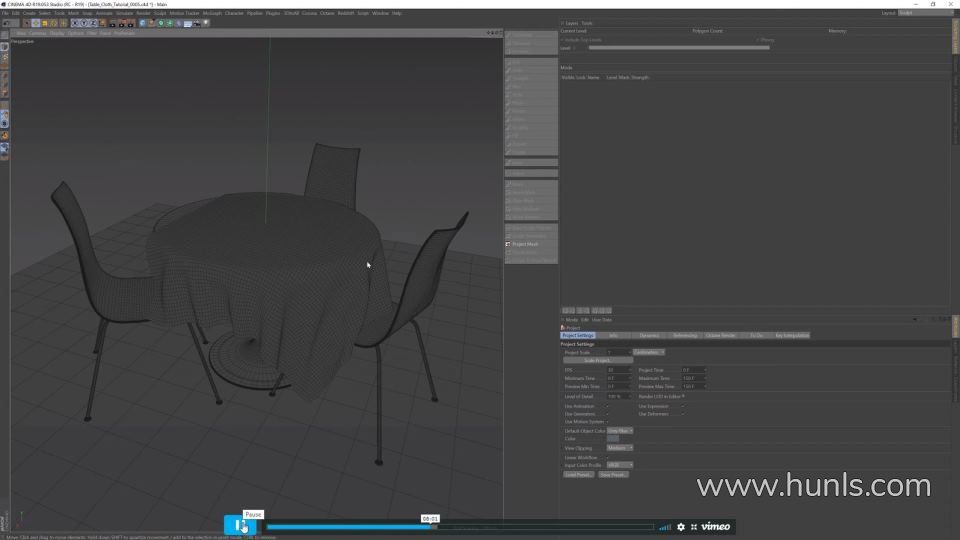Viewport: 960px width, 540px height.
Task: Select the Move tool in the toolbar
Action: point(36,23)
